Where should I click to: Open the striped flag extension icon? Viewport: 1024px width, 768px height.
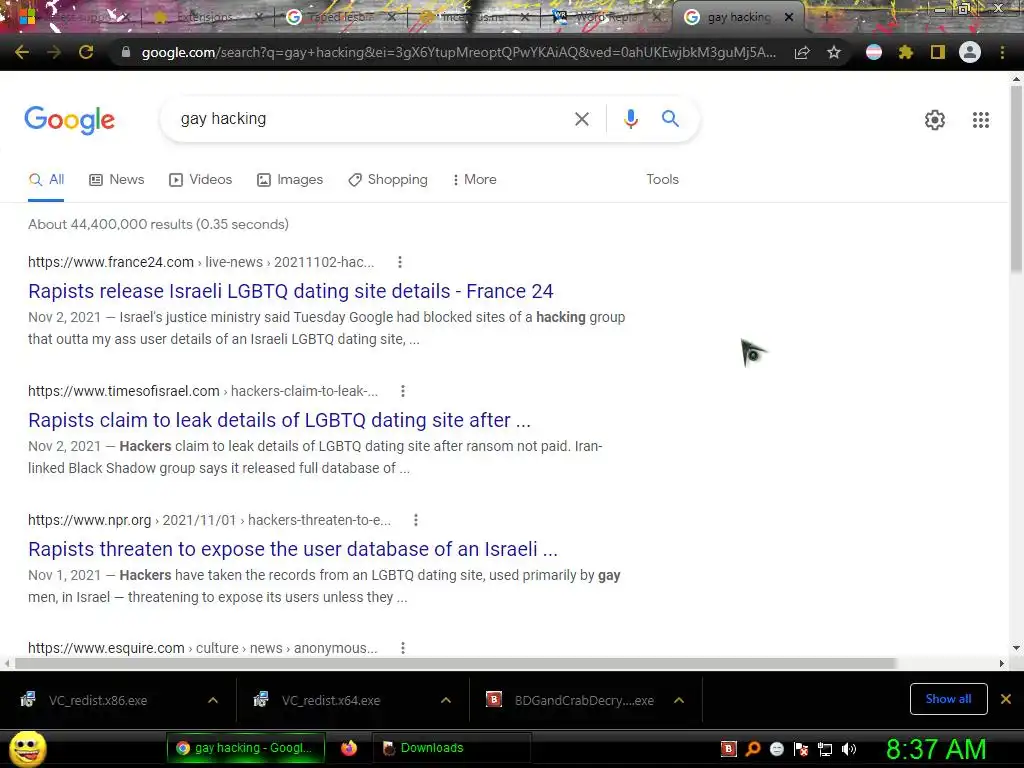point(874,52)
